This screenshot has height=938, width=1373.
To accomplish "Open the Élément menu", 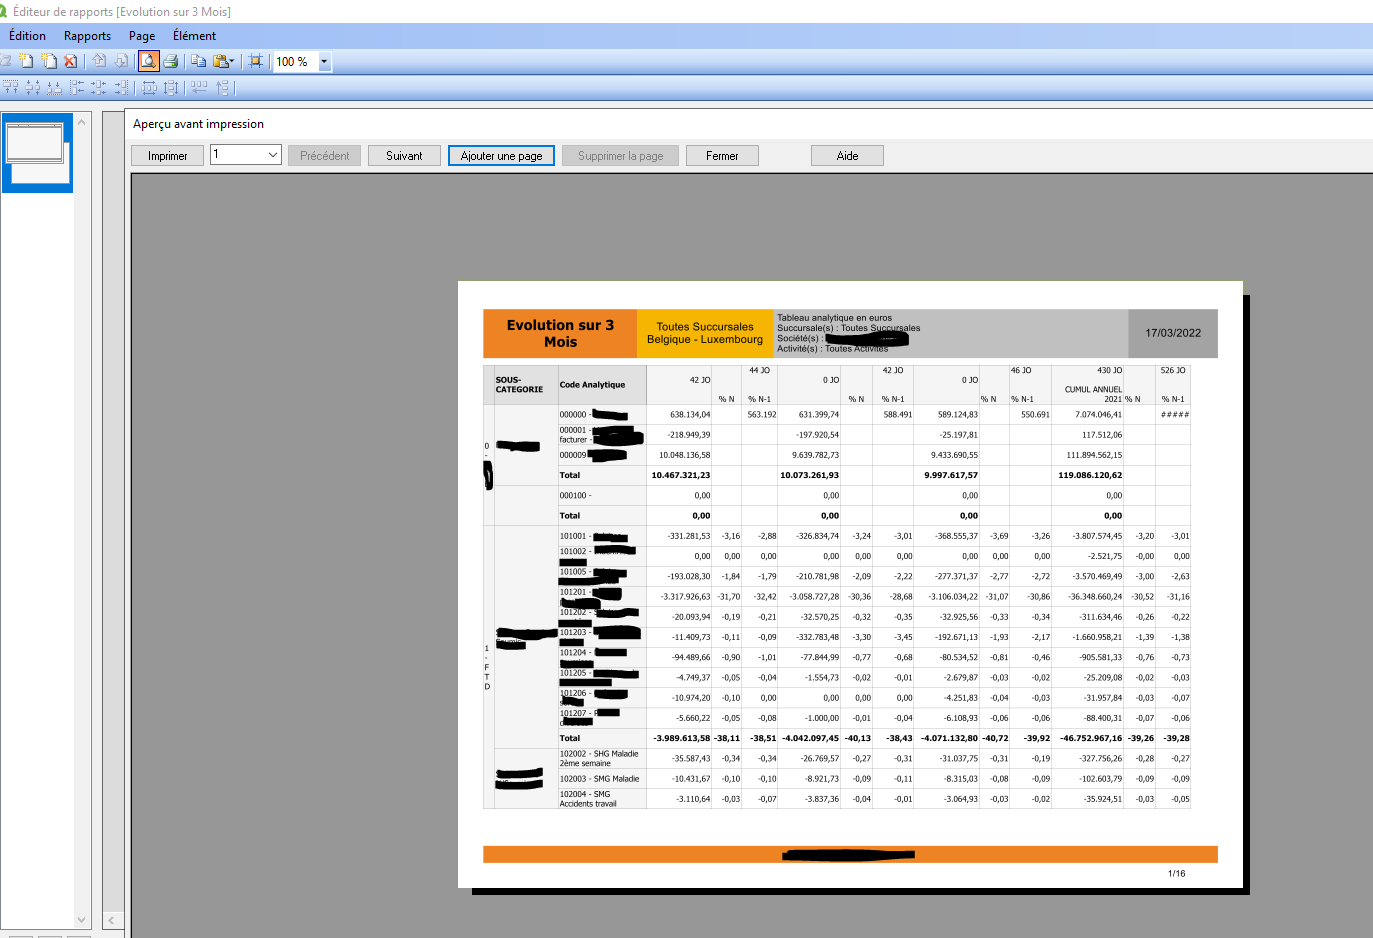I will tap(194, 35).
